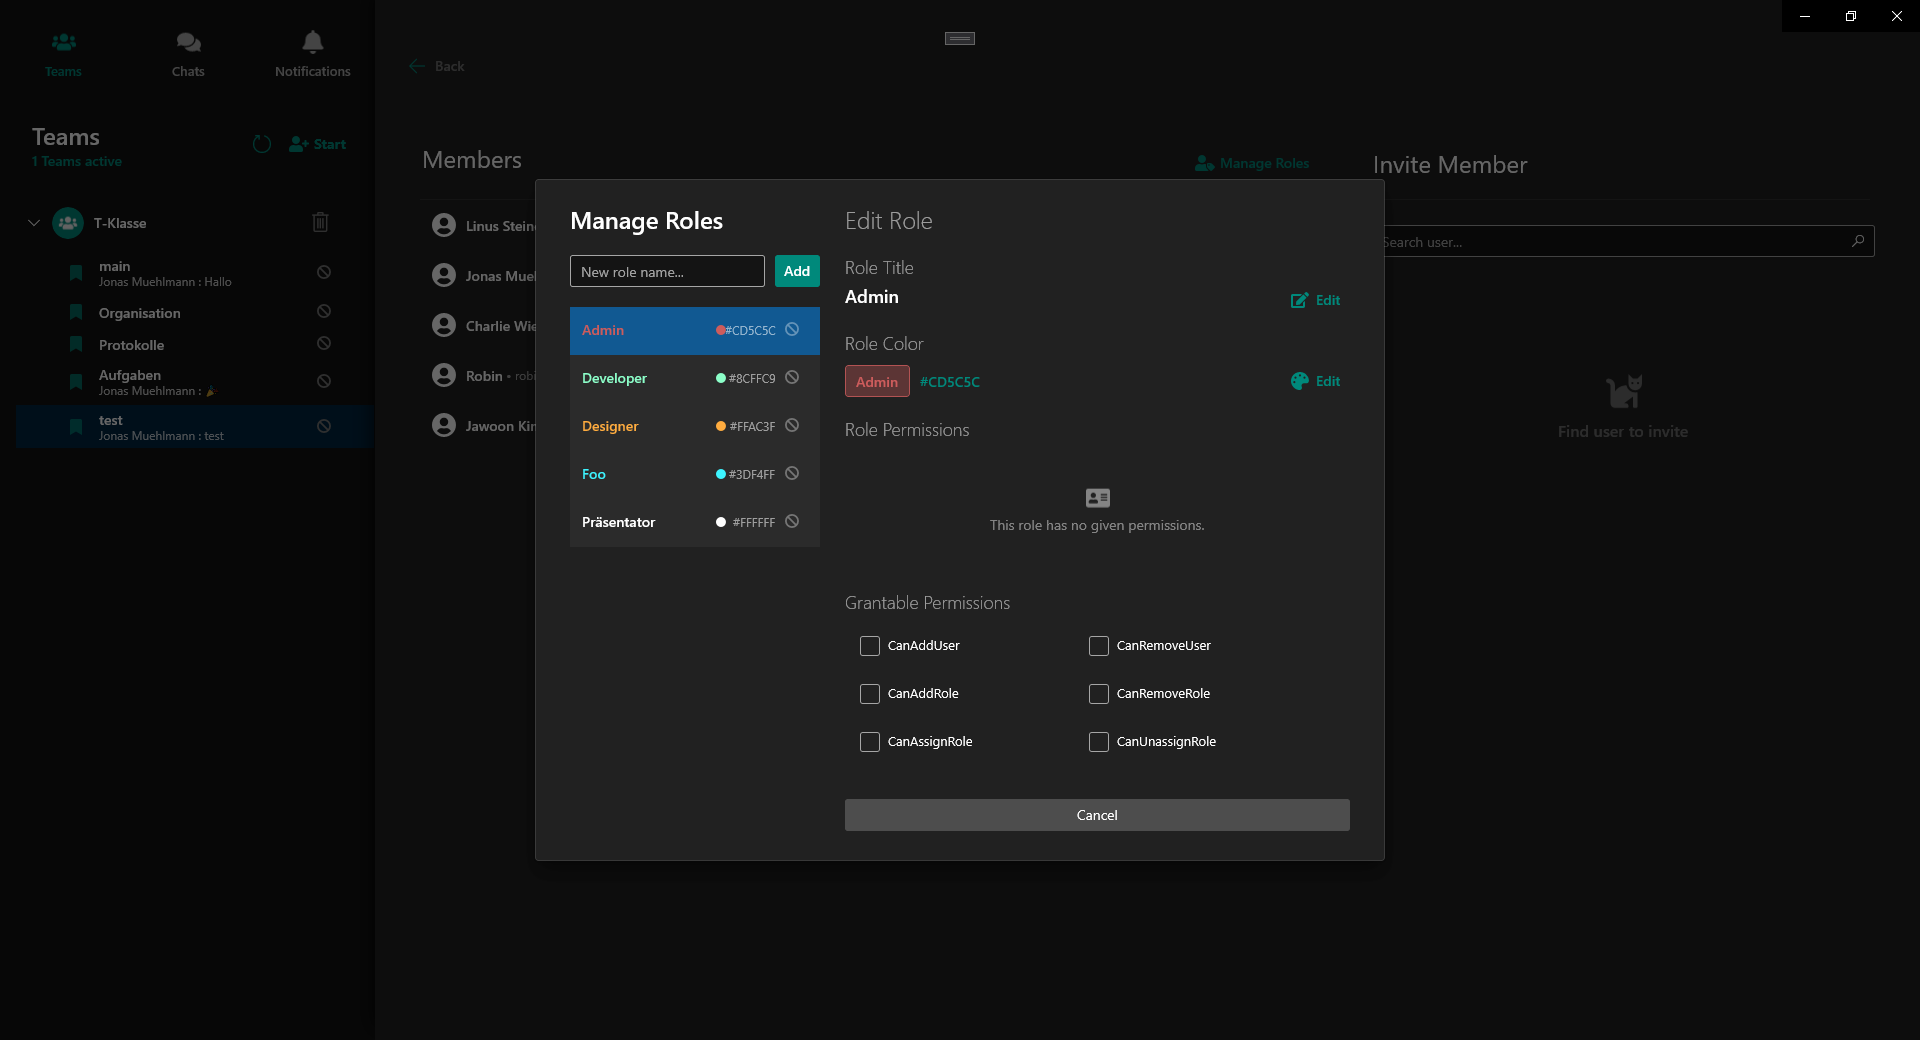Click the T-Klasse team avatar icon

(x=68, y=222)
